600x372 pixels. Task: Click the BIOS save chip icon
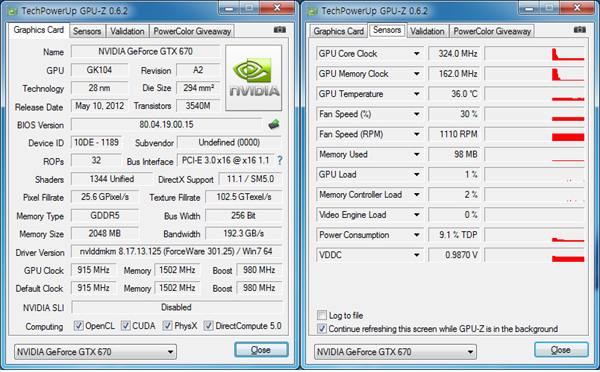pos(274,124)
